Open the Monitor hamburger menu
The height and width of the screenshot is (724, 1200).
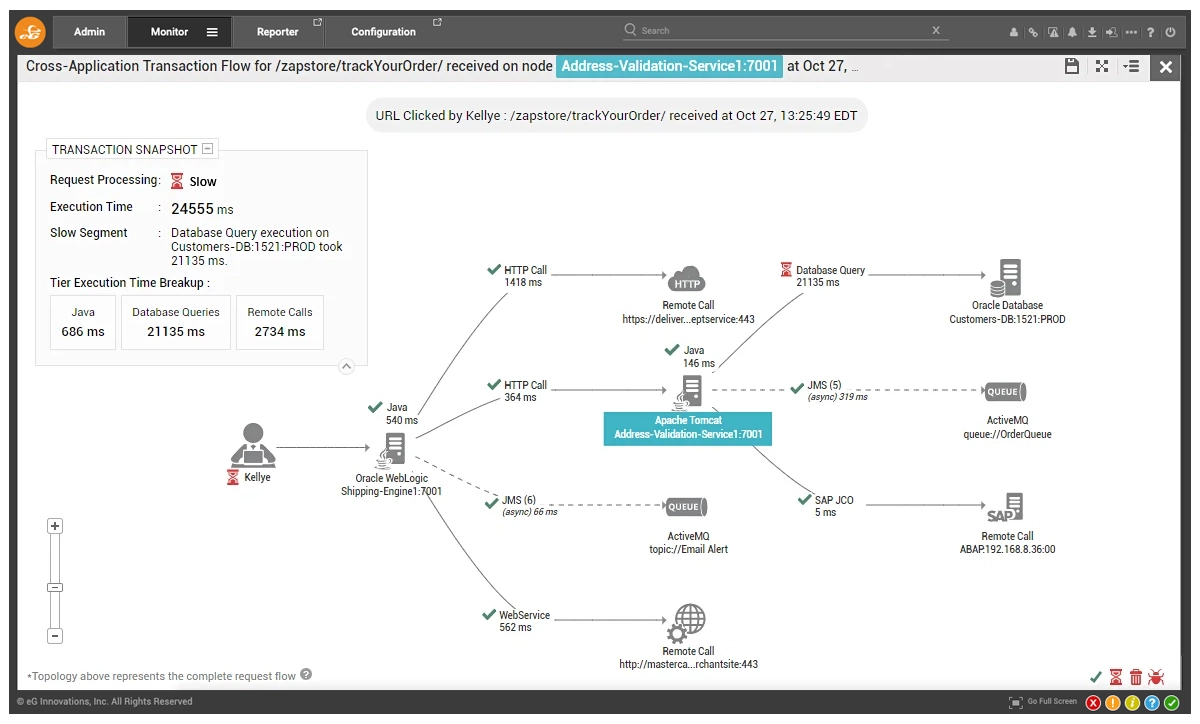click(x=212, y=32)
